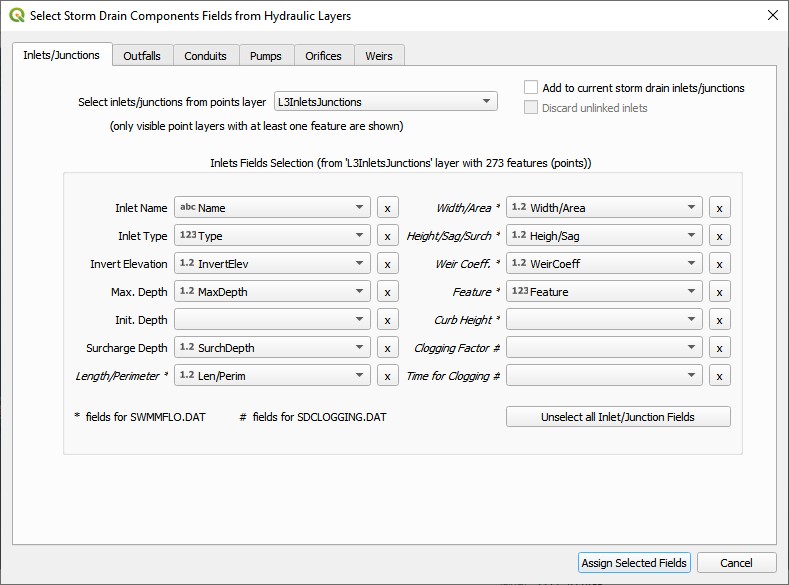Enable Add to current storm drain inlets/junctions
This screenshot has height=585, width=789.
(x=531, y=88)
